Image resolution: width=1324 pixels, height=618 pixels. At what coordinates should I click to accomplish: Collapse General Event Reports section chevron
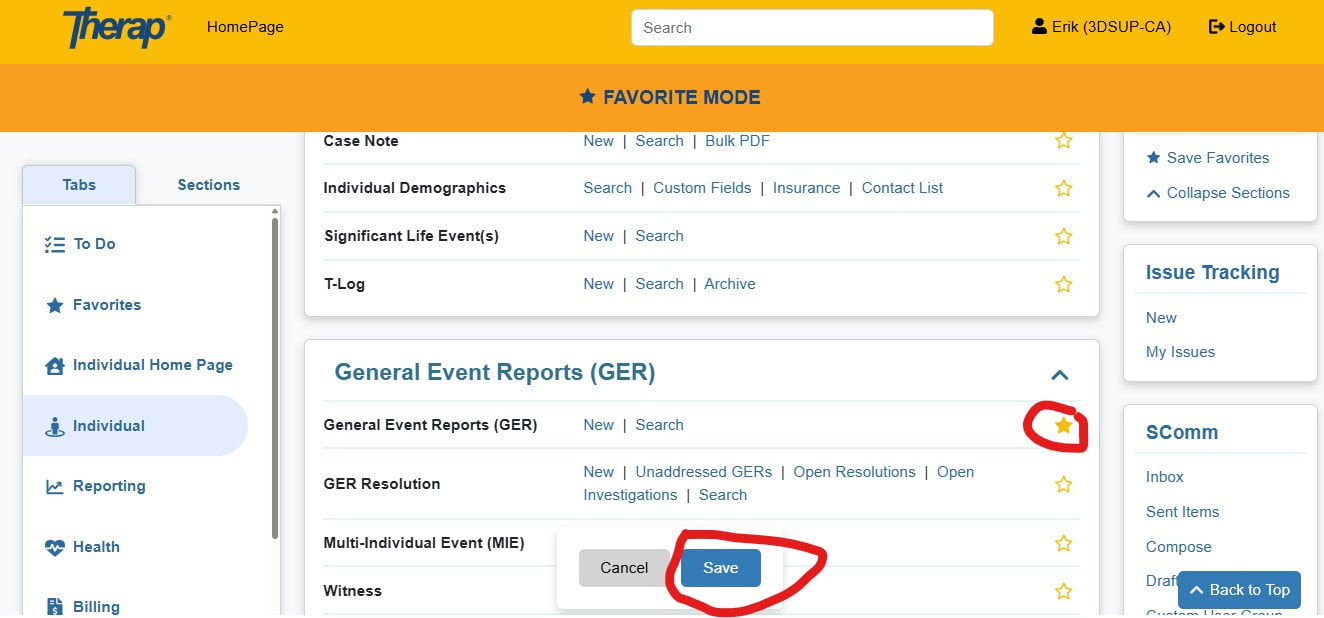(x=1060, y=375)
